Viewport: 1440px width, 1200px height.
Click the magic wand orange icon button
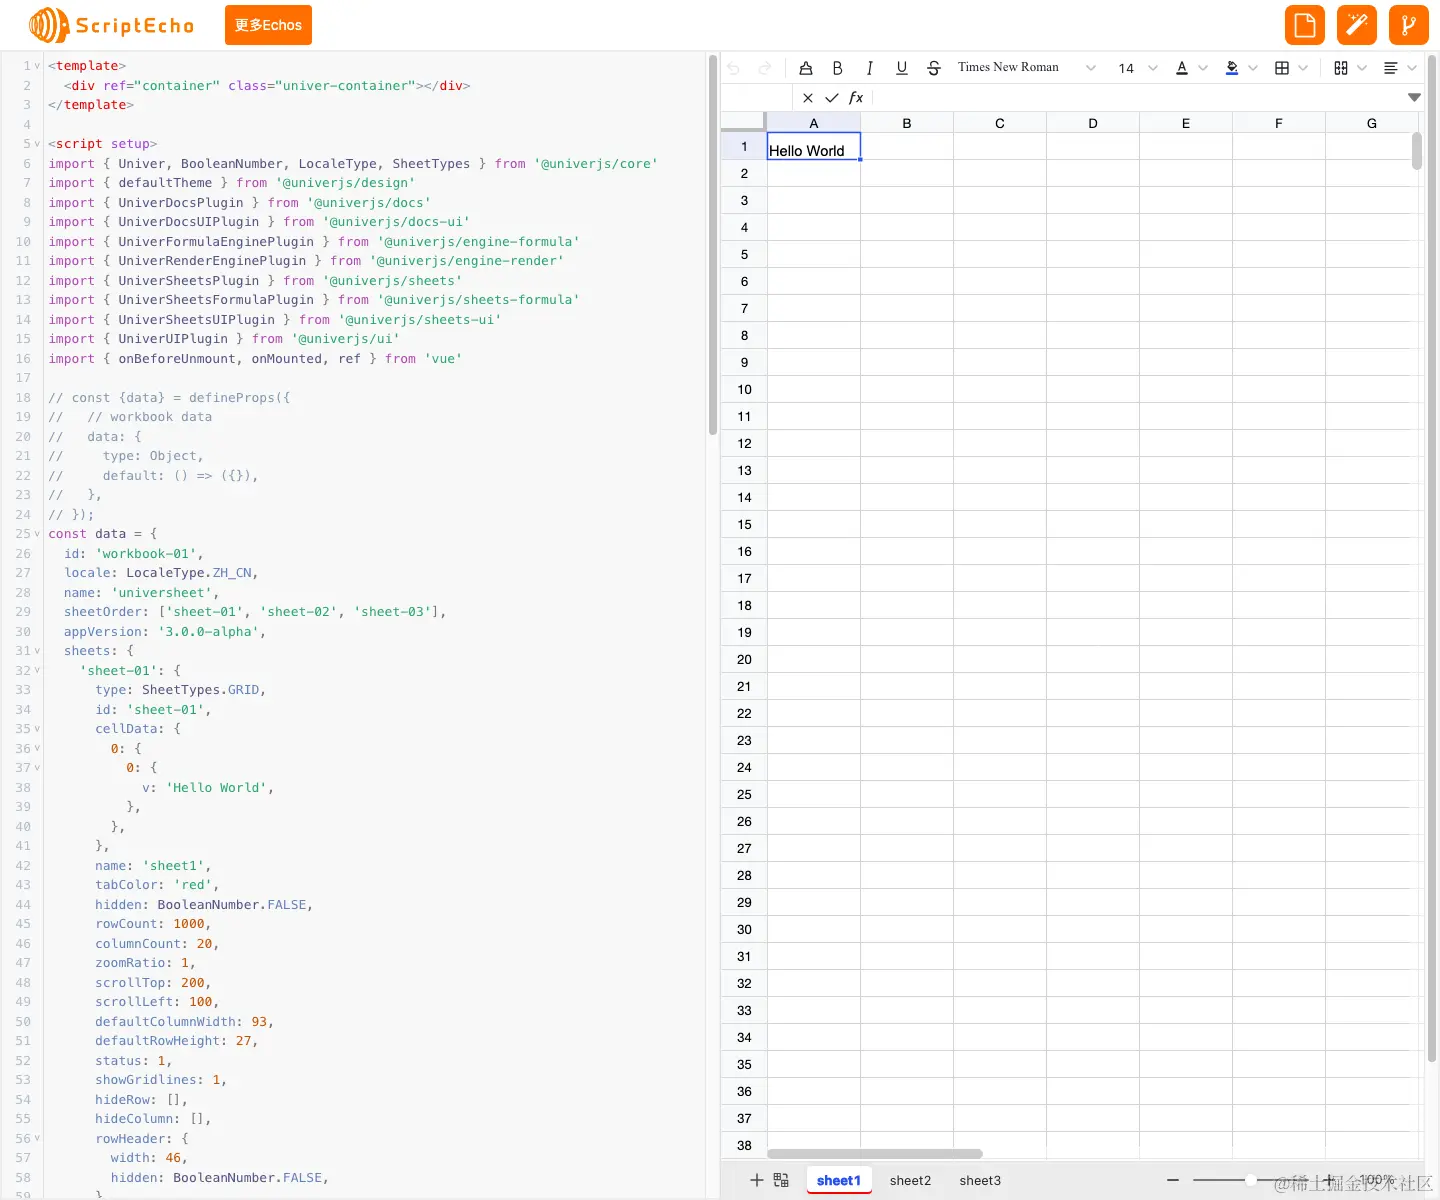point(1357,25)
